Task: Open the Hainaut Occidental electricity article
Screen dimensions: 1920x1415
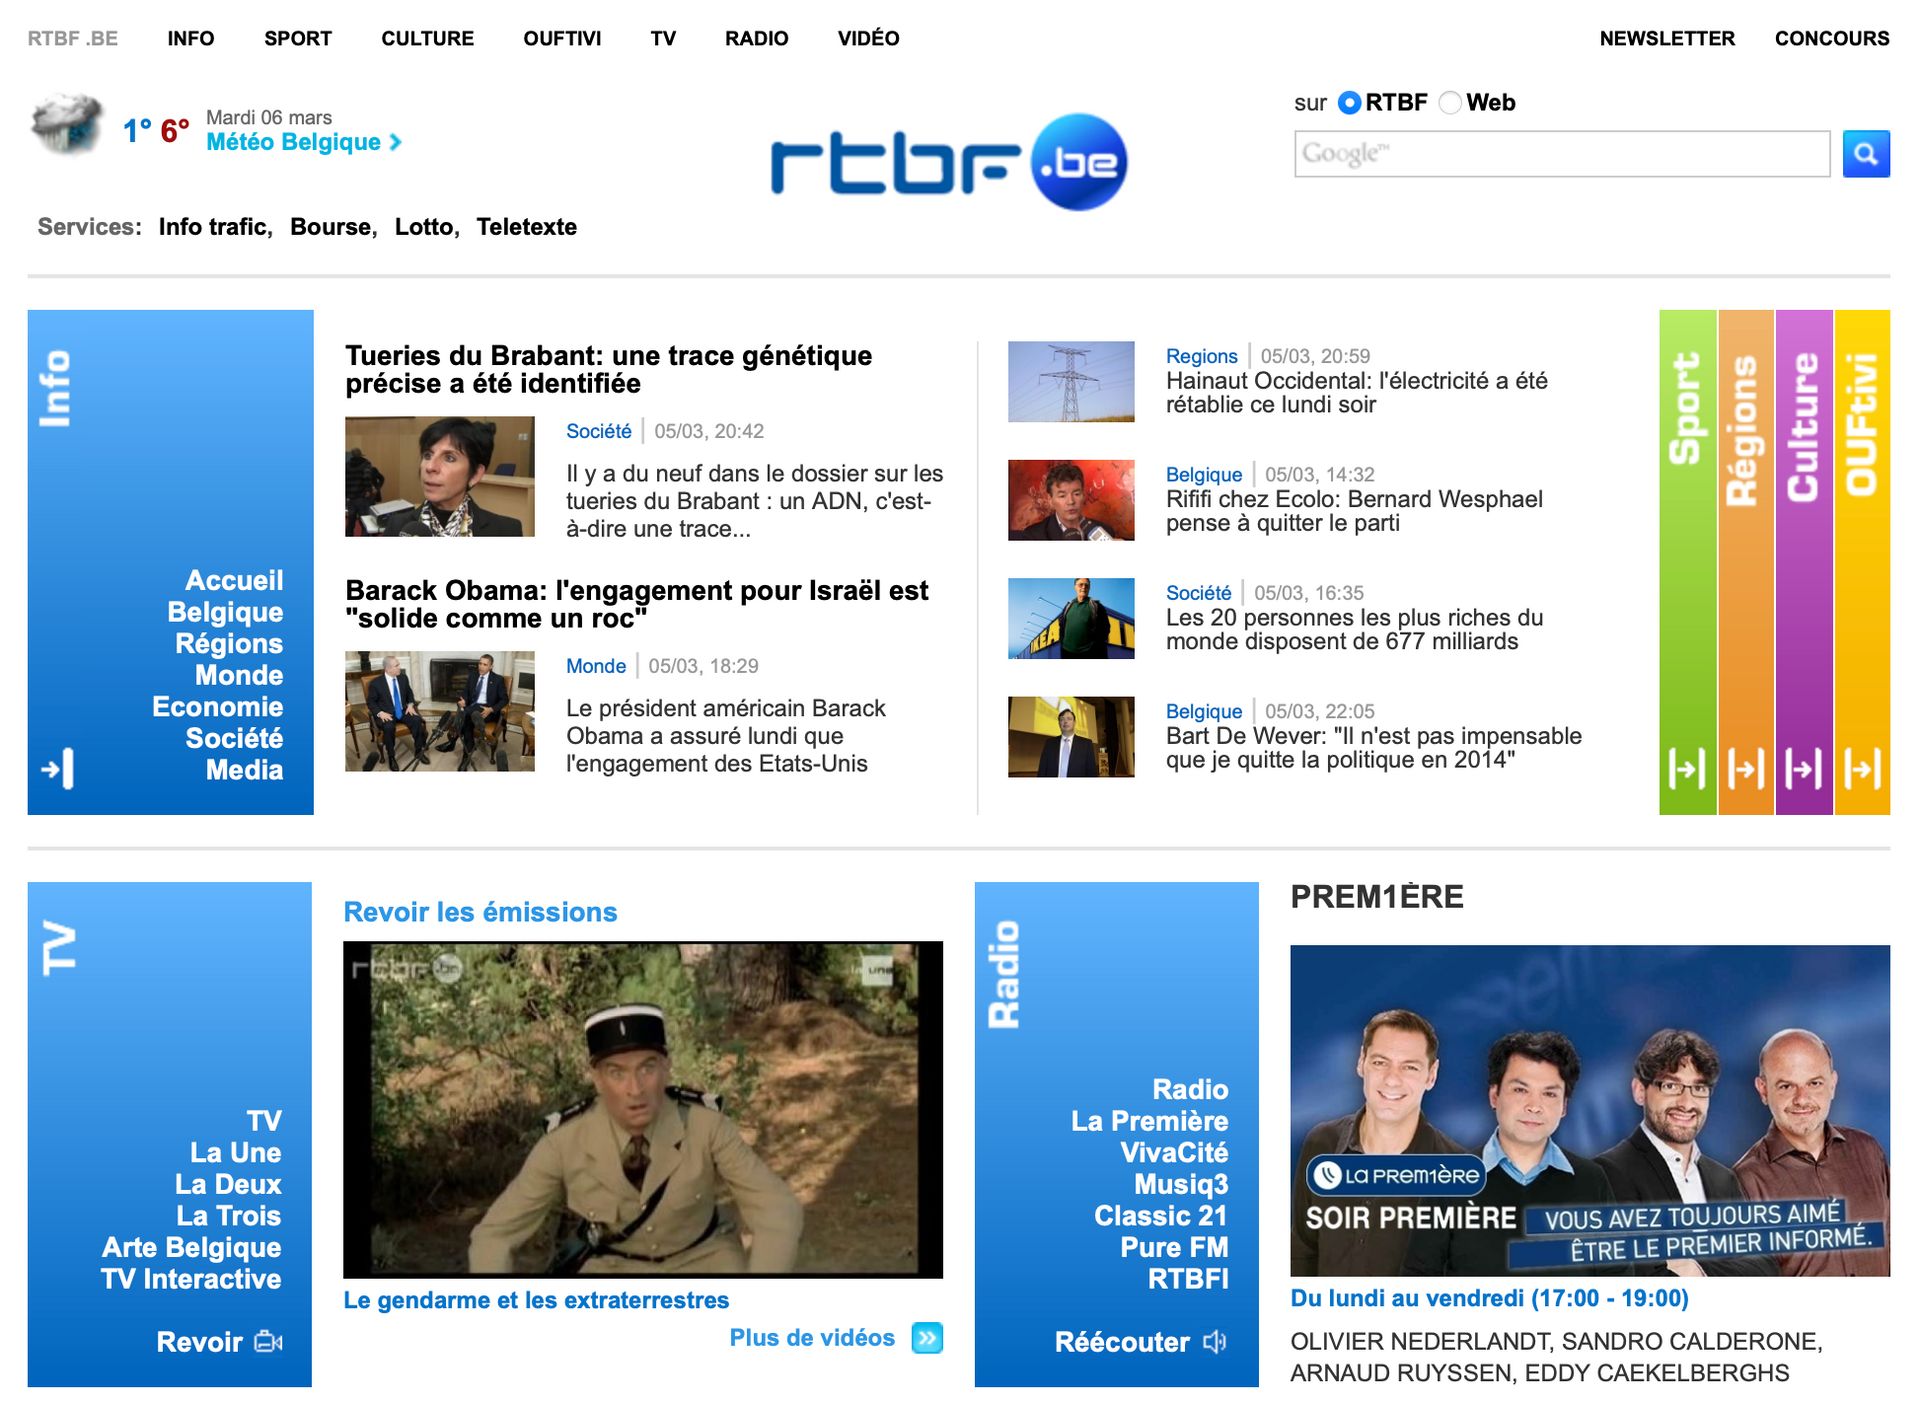Action: (x=1357, y=393)
